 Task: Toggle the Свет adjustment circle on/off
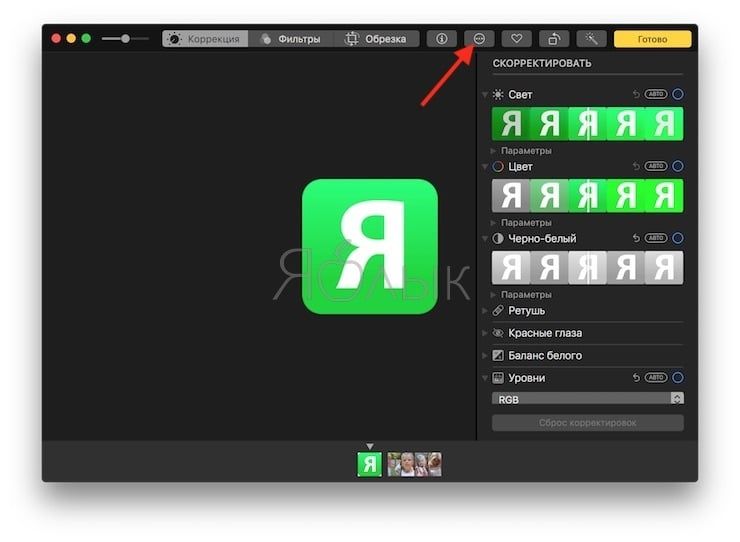click(x=678, y=94)
